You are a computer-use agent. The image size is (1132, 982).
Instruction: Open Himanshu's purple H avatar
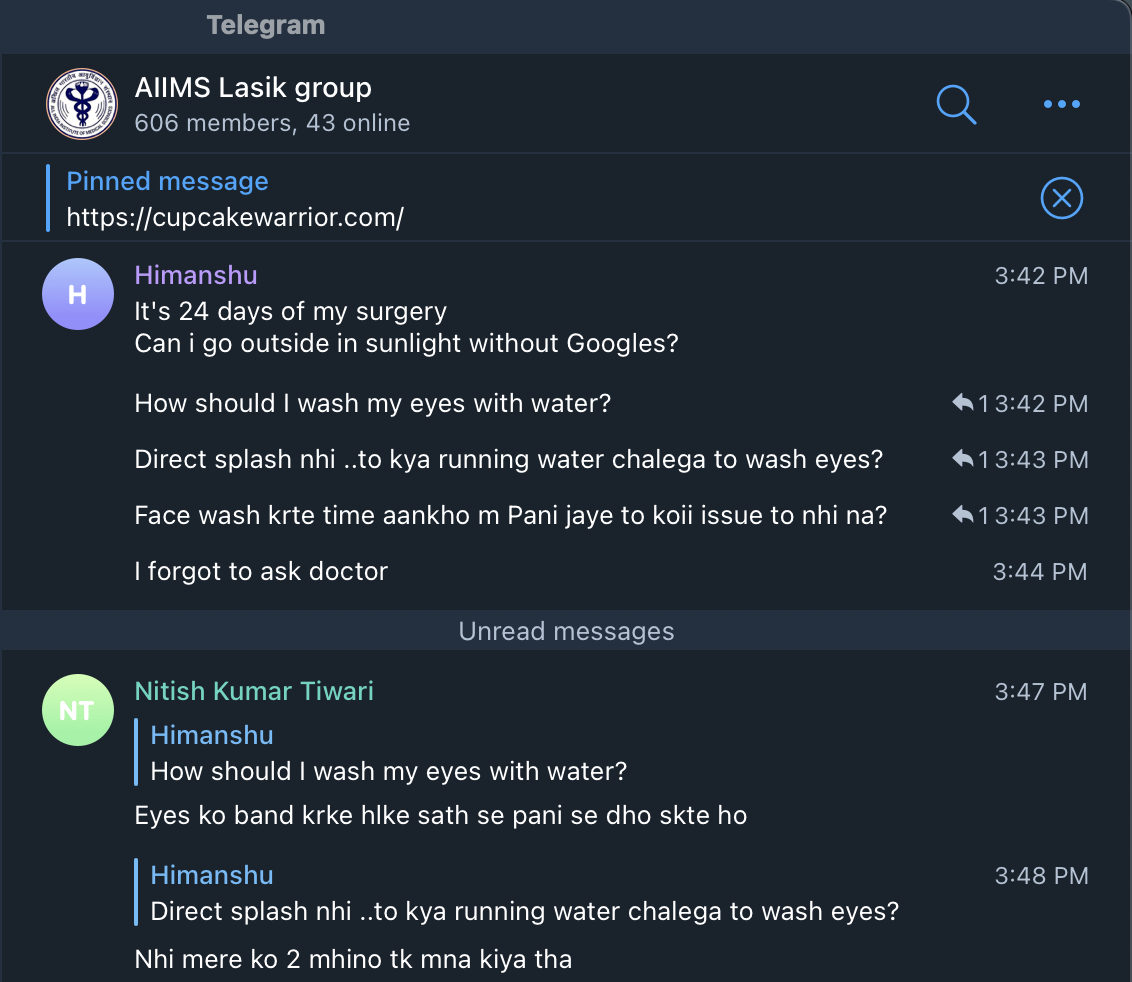(77, 294)
